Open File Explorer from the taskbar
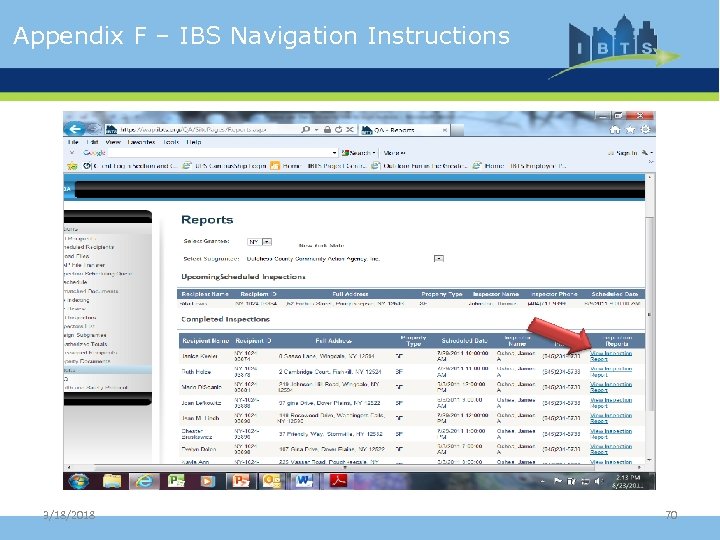This screenshot has height=540, width=720. click(x=112, y=481)
